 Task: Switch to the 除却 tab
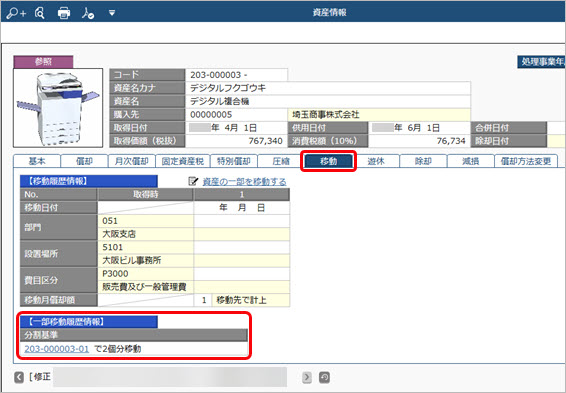pos(423,161)
